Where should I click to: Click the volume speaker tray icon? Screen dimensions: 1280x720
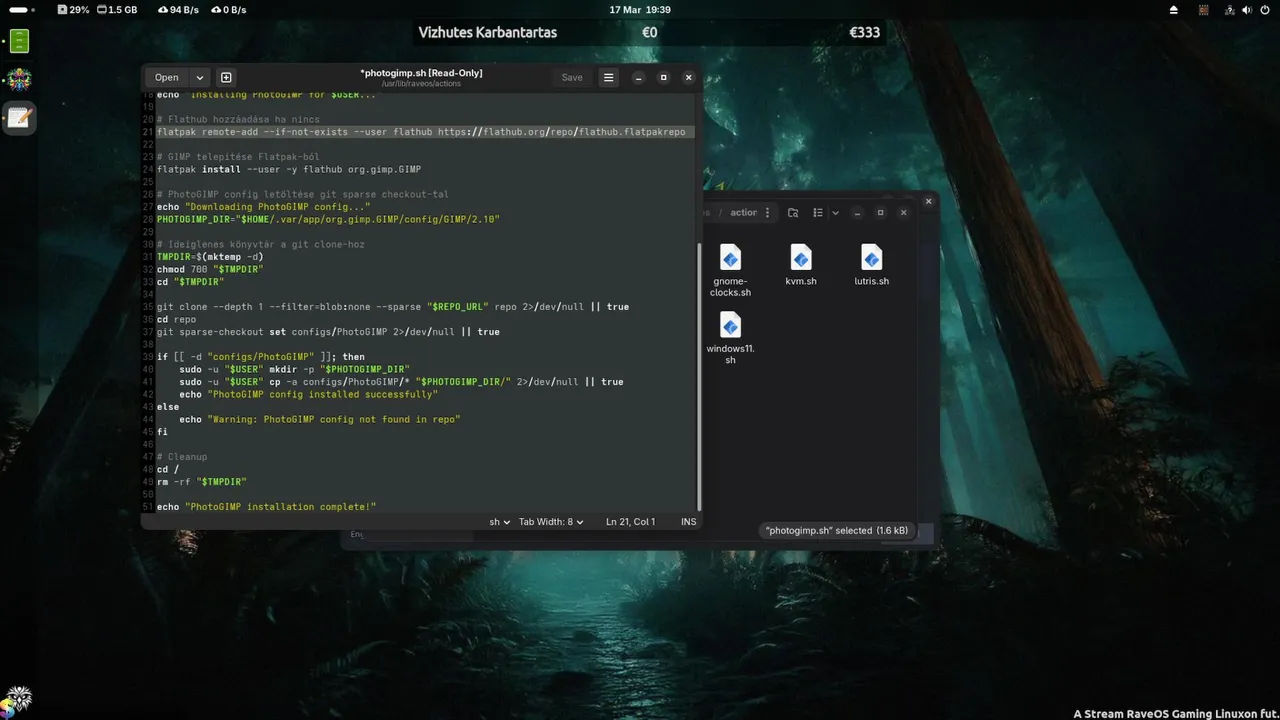(1247, 9)
